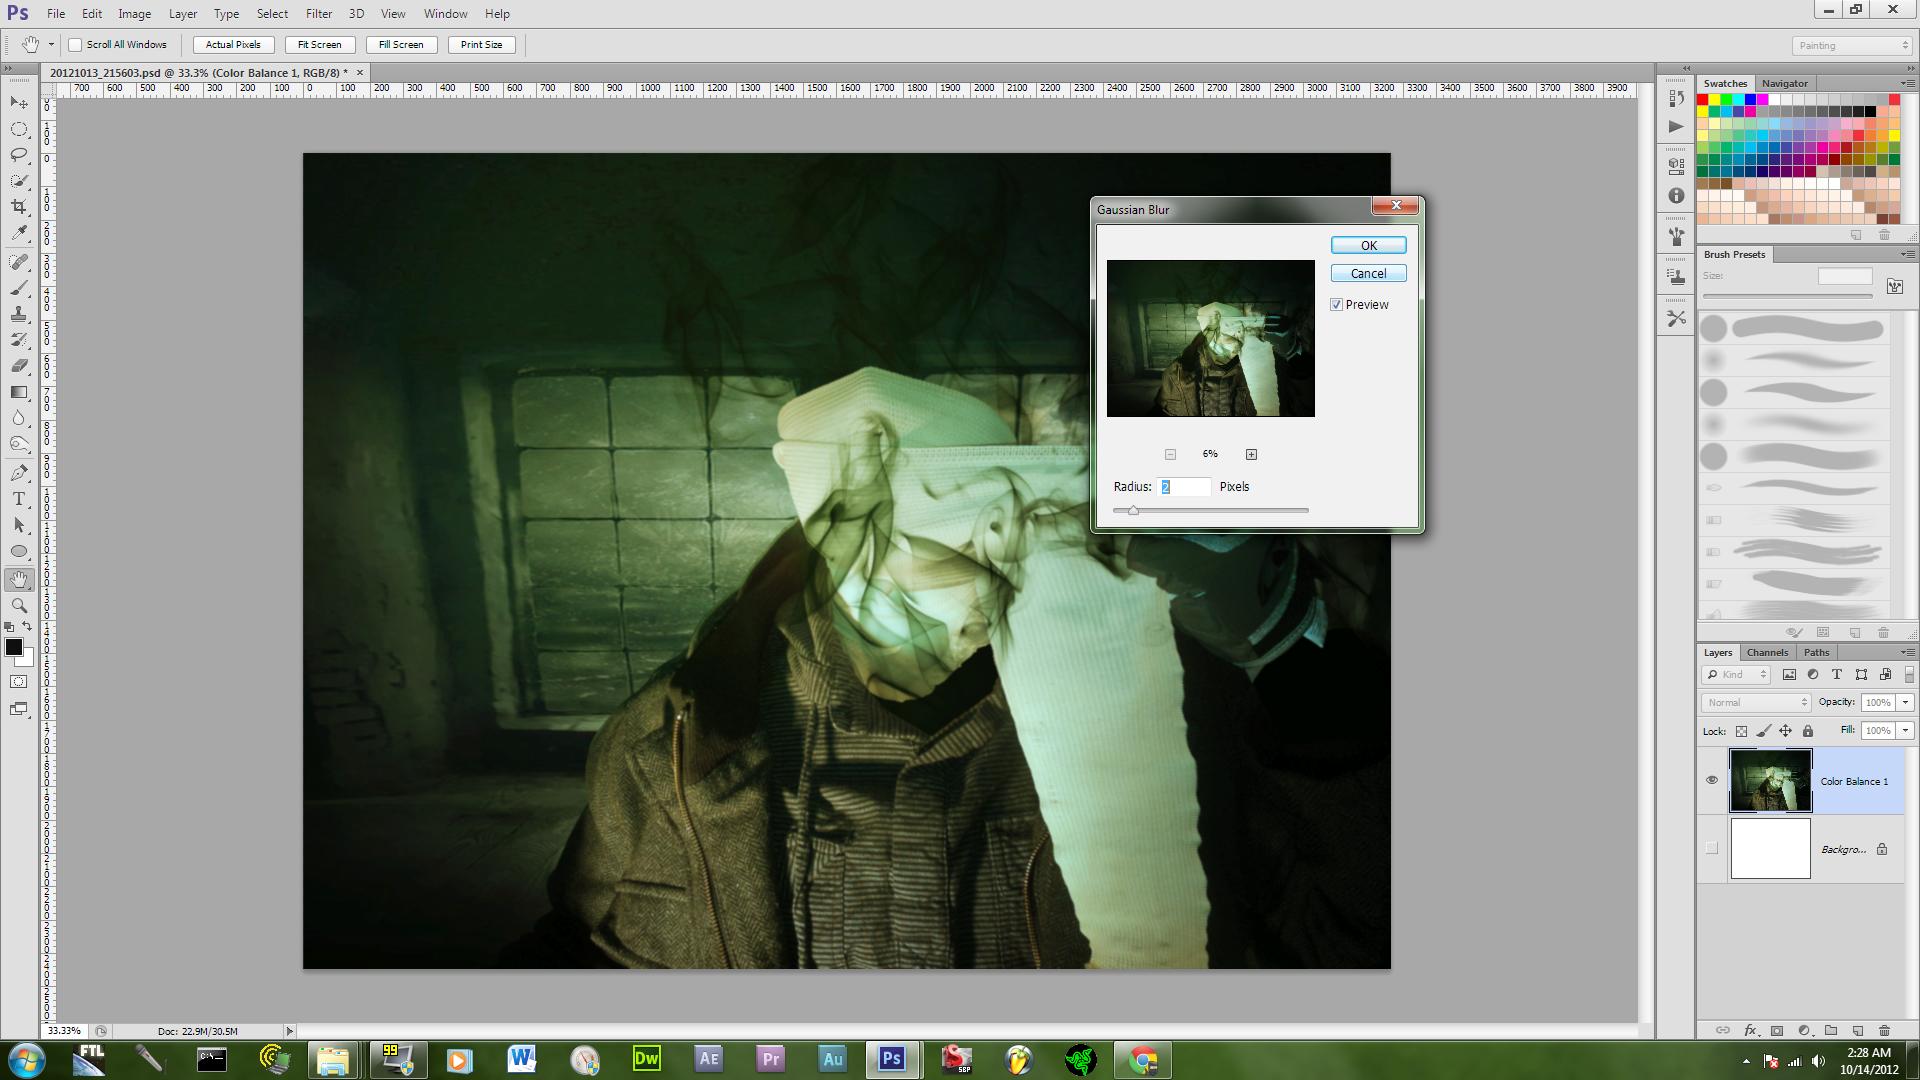
Task: Open the Info panel icon
Action: (x=1677, y=196)
